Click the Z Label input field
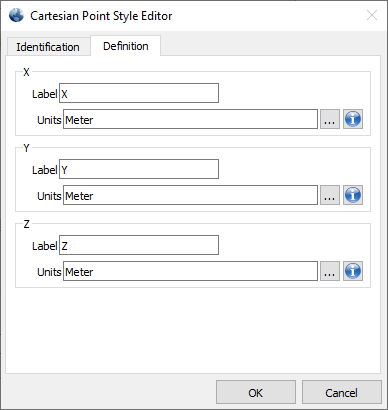This screenshot has width=388, height=410. click(x=139, y=245)
